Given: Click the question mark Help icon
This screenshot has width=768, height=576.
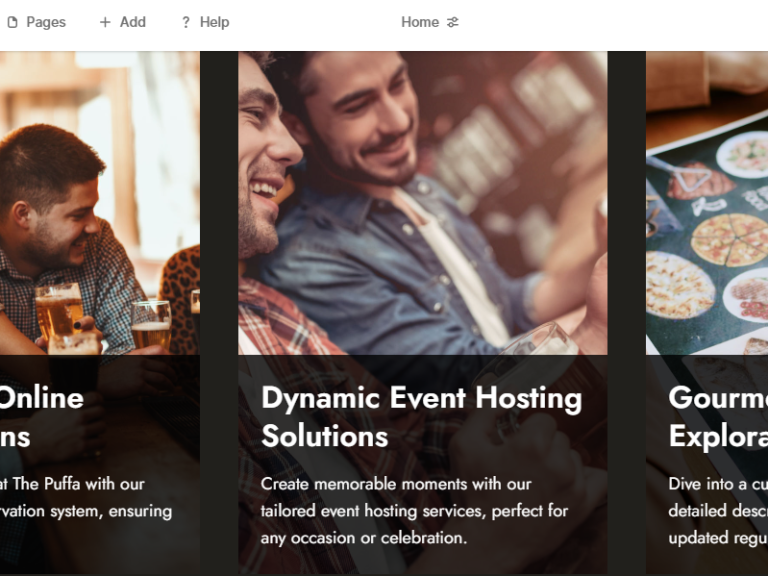Looking at the screenshot, I should point(185,22).
